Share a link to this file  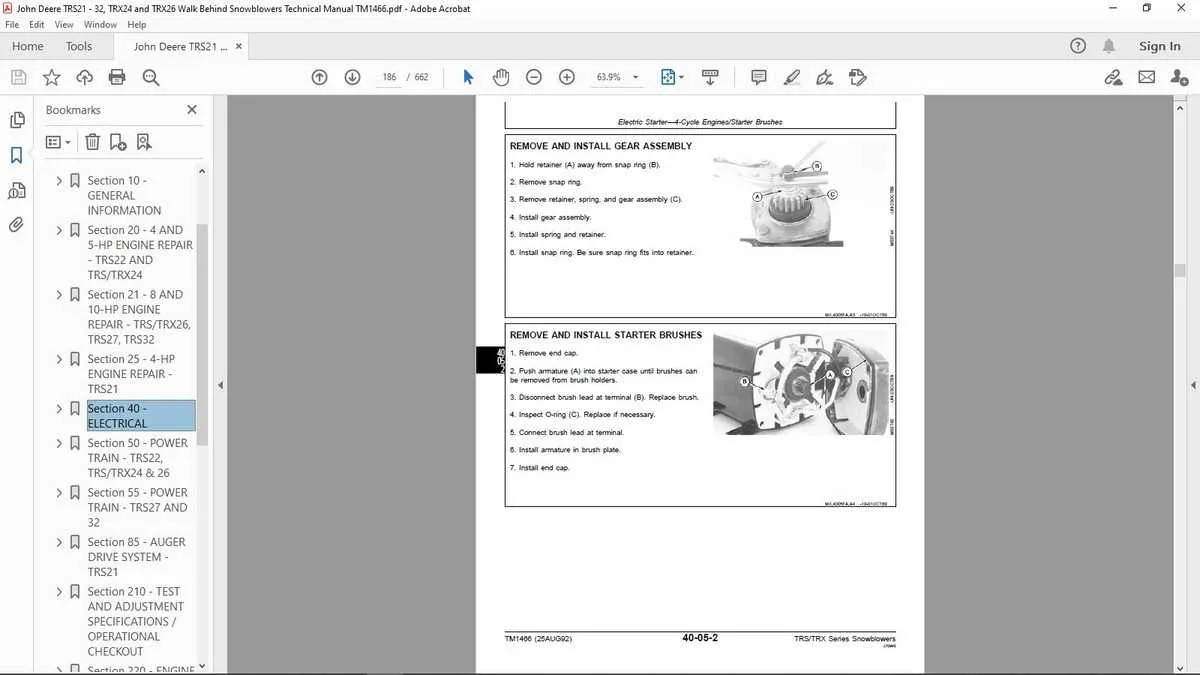tap(1113, 77)
